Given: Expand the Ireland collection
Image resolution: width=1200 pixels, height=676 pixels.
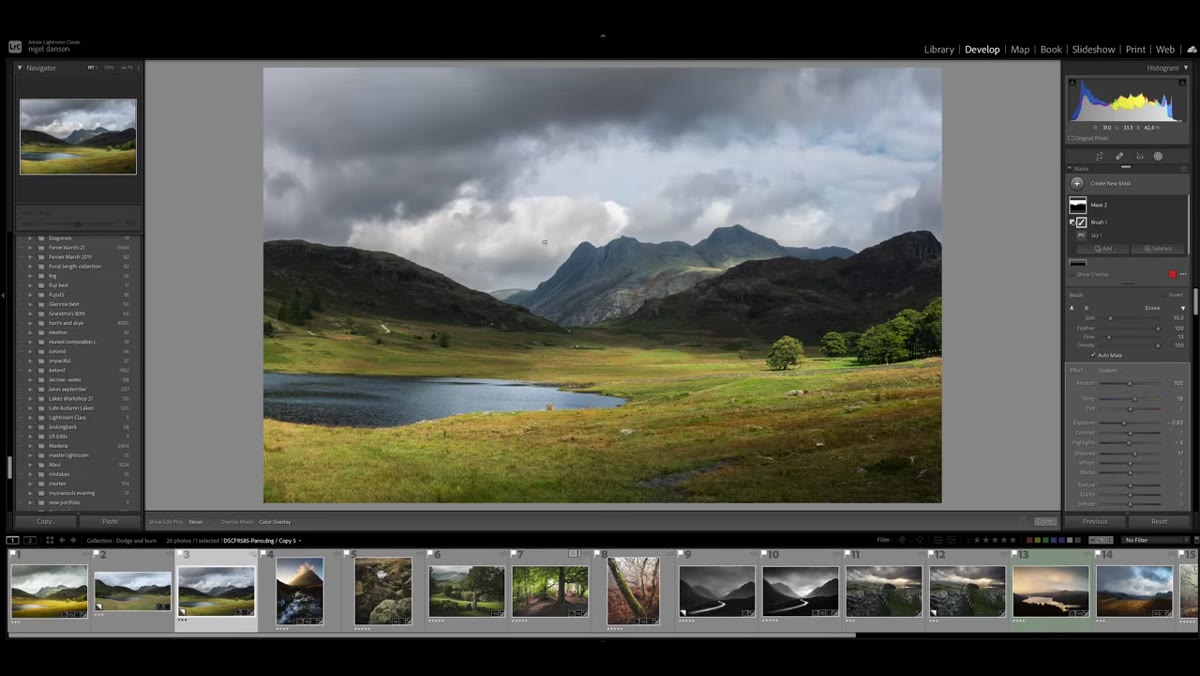Looking at the screenshot, I should coord(30,370).
